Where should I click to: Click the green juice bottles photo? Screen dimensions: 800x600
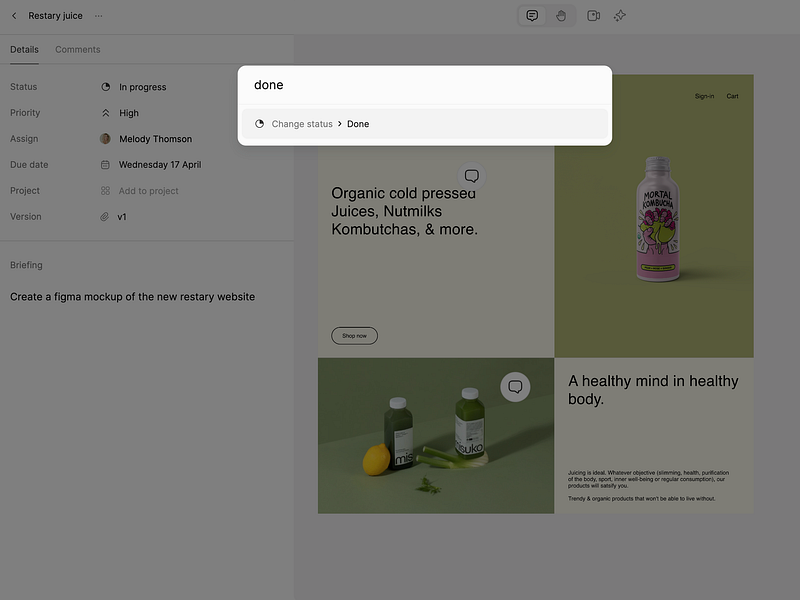point(436,436)
